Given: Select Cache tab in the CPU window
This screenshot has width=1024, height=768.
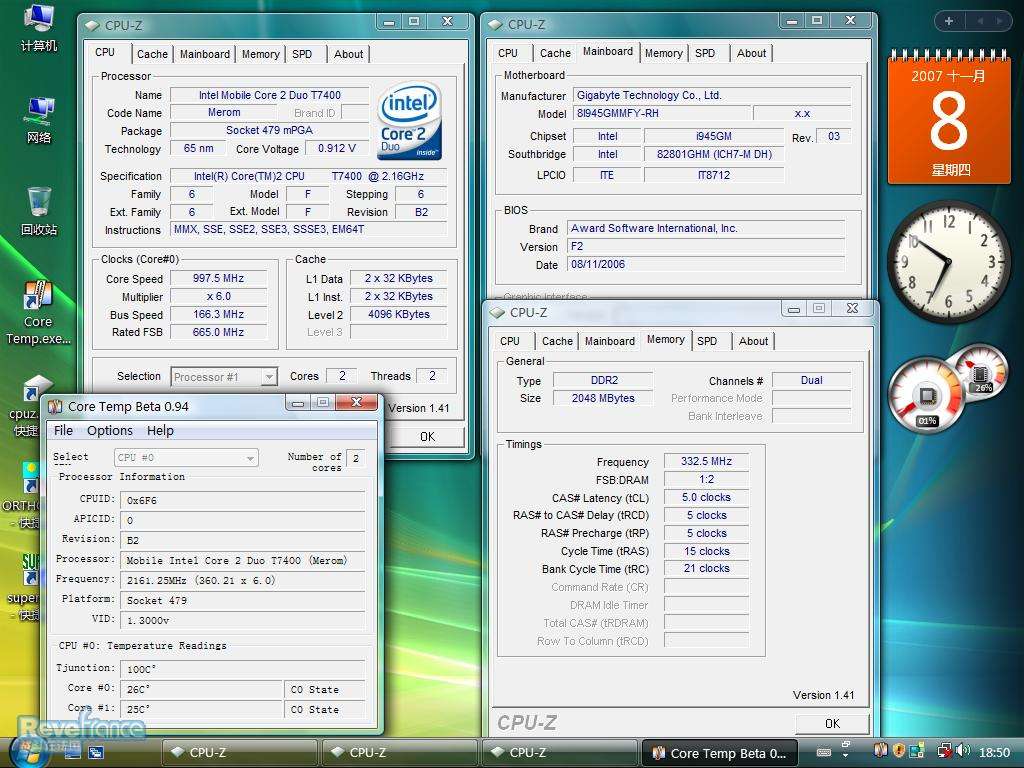Looking at the screenshot, I should [152, 54].
